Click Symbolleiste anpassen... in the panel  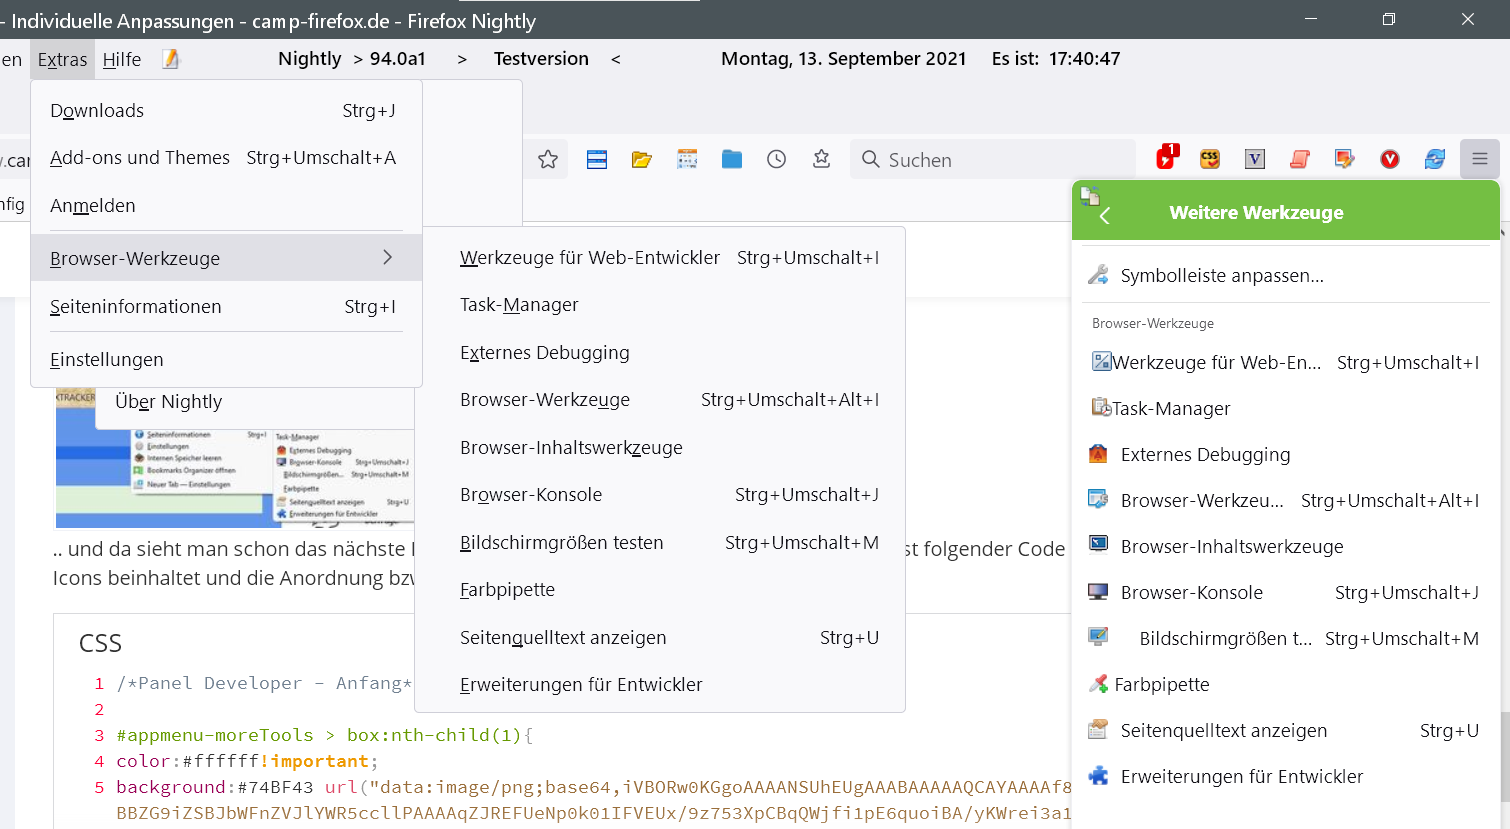point(1222,276)
